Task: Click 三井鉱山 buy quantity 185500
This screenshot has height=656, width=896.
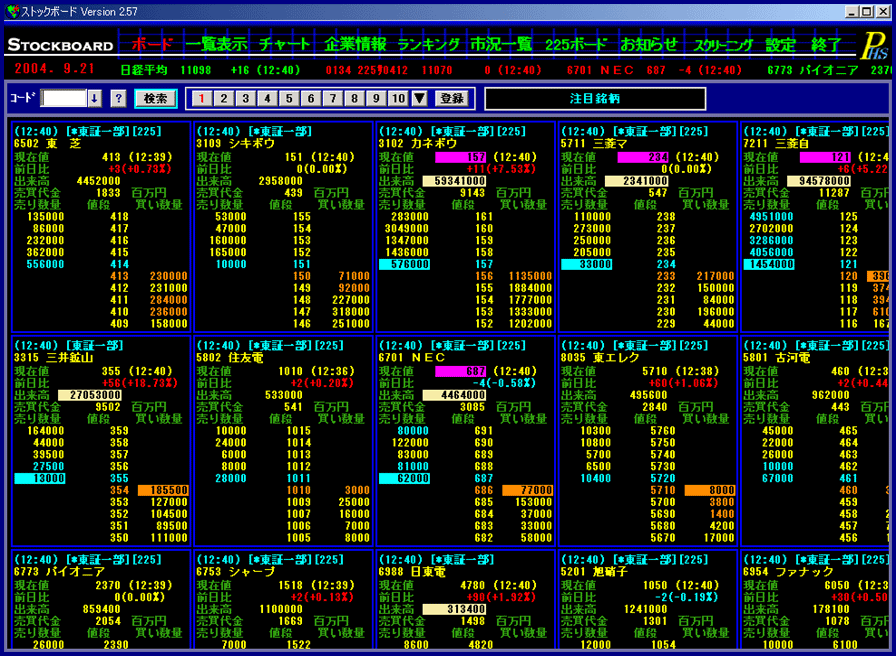Action: coord(163,490)
